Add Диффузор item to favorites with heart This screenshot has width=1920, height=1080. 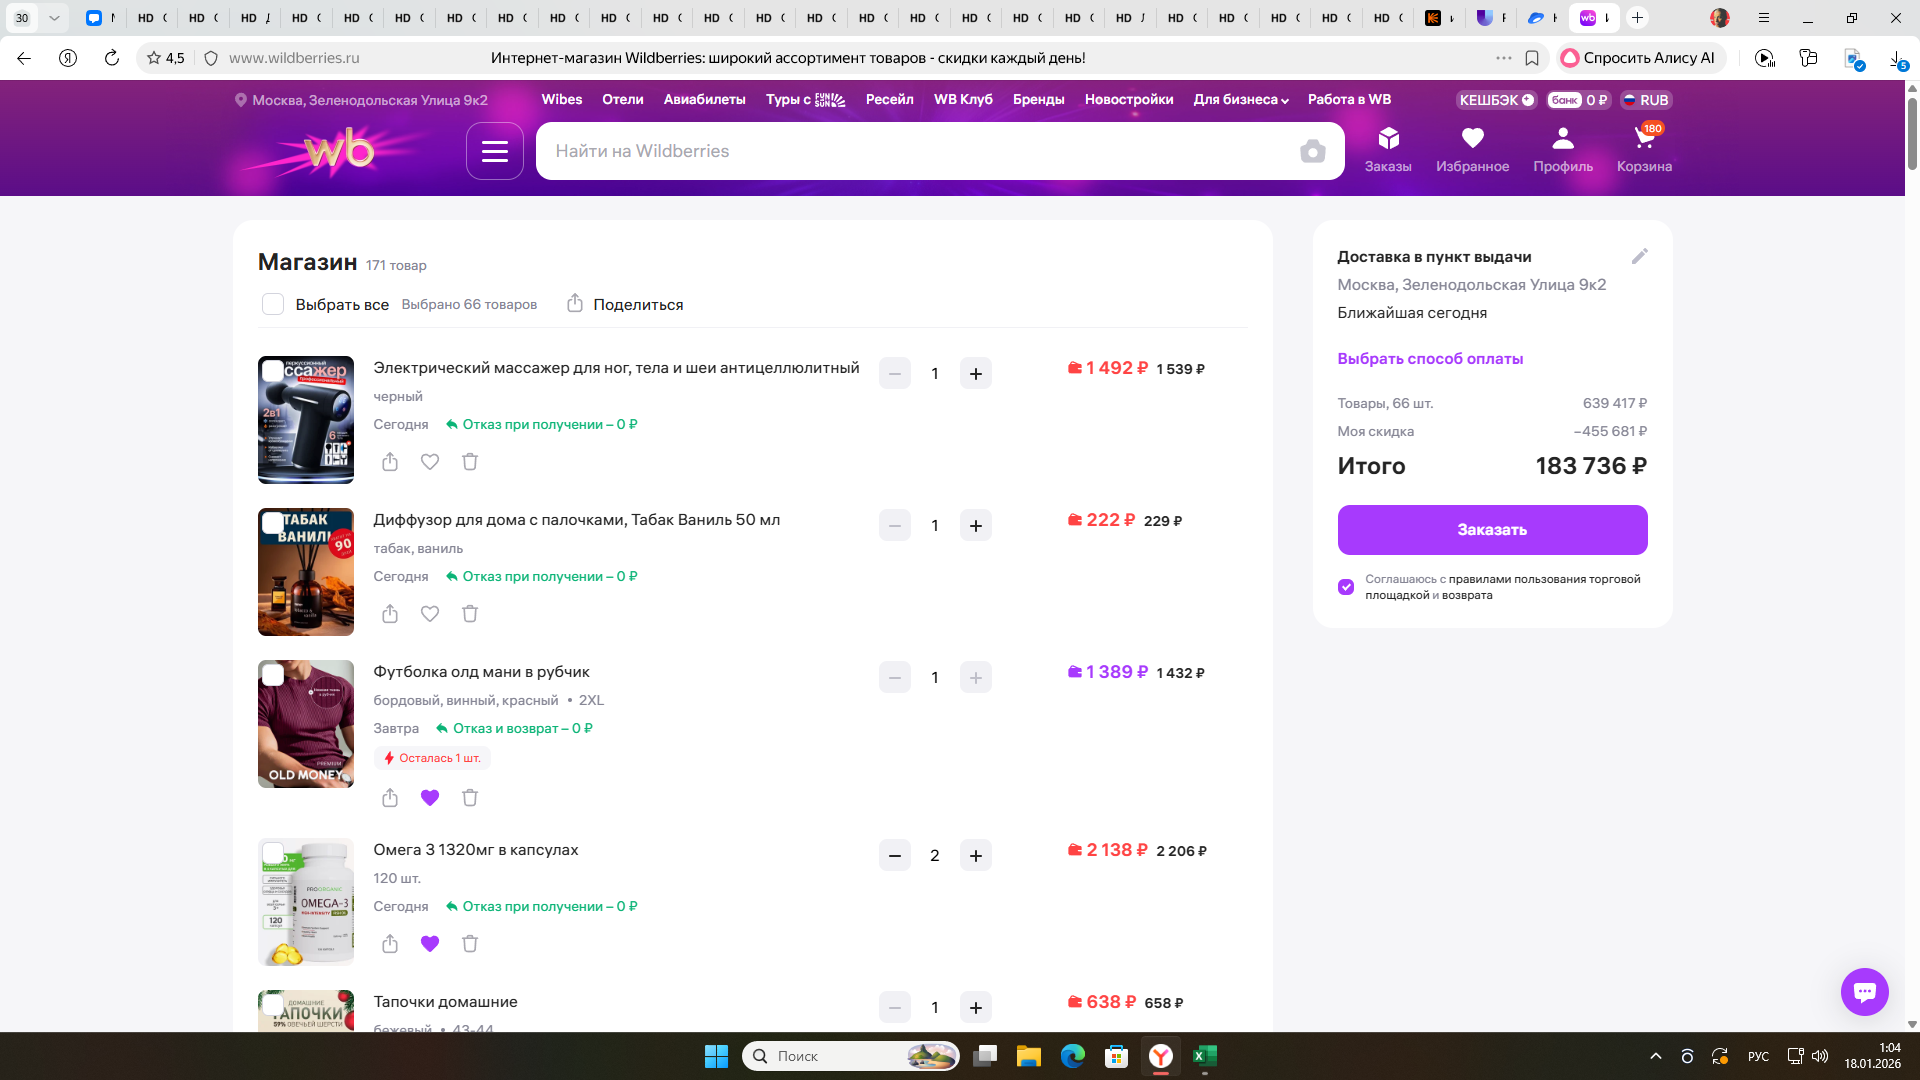click(x=430, y=614)
